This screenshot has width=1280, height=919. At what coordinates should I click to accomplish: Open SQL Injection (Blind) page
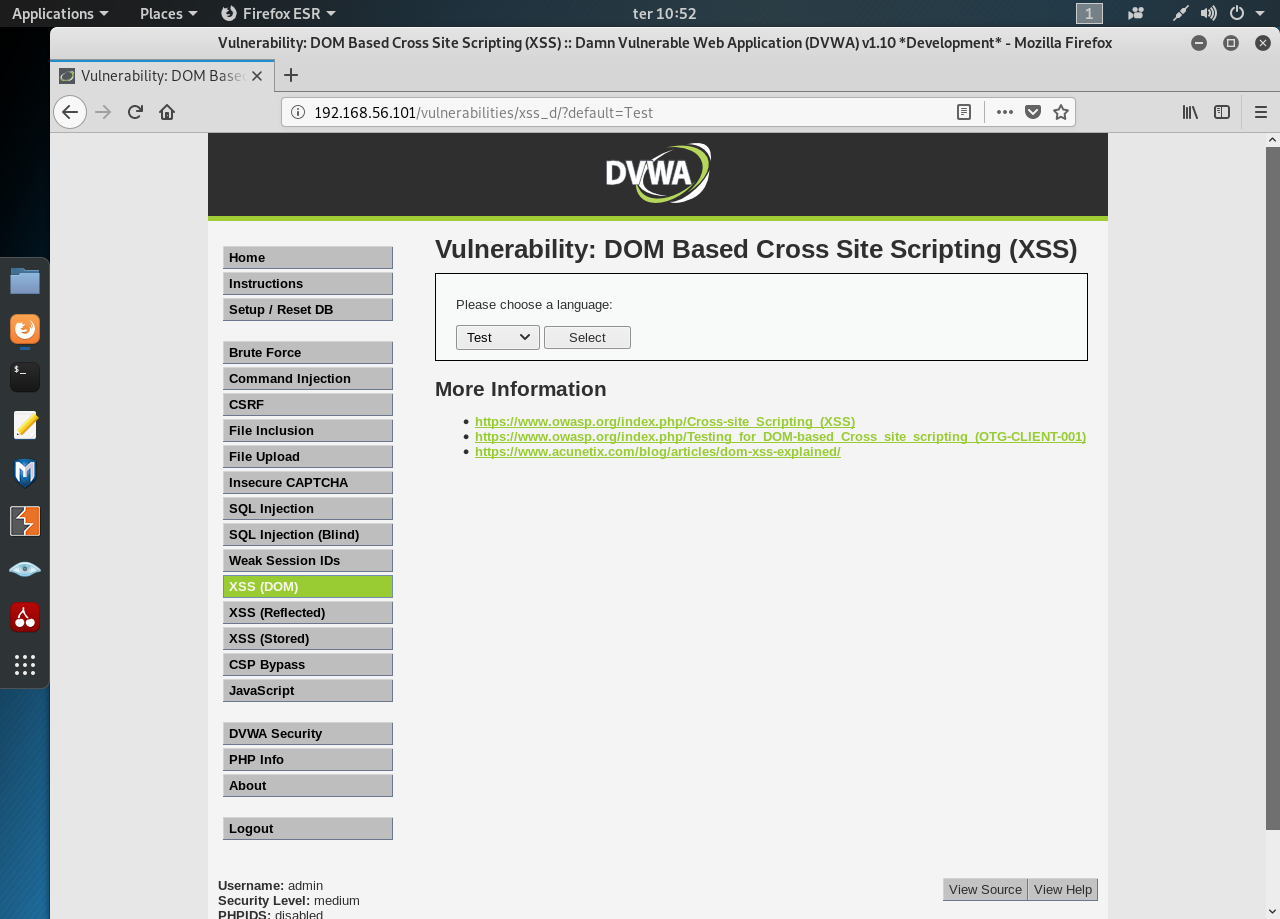click(x=308, y=535)
